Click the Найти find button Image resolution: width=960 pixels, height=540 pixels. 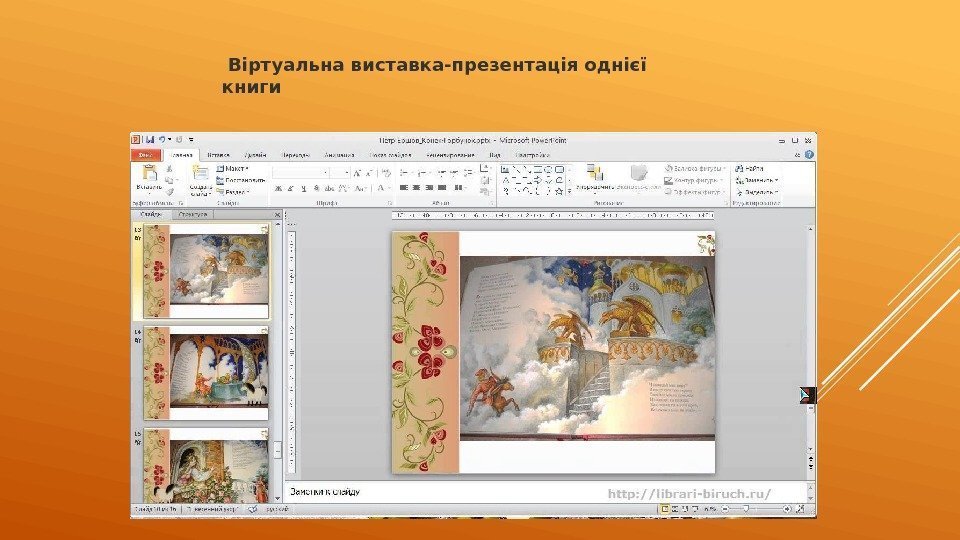749,168
